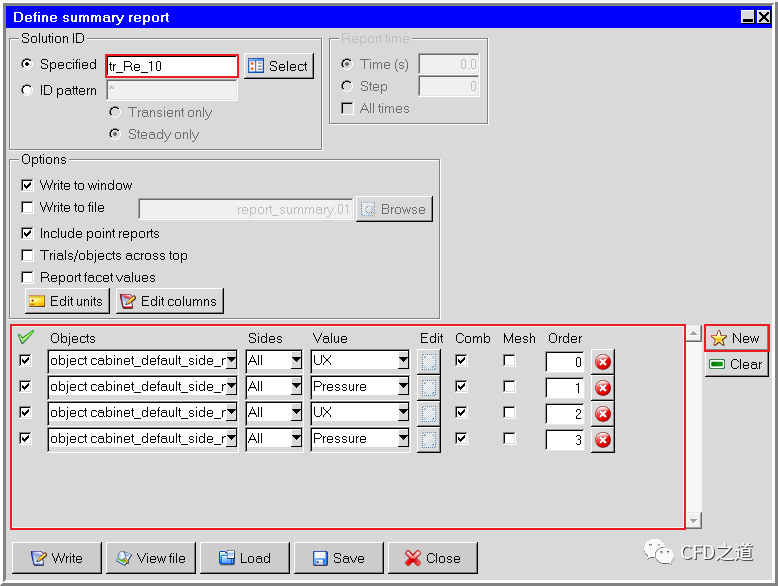Toggle Write to window checkbox
The height and width of the screenshot is (586, 778).
27,185
